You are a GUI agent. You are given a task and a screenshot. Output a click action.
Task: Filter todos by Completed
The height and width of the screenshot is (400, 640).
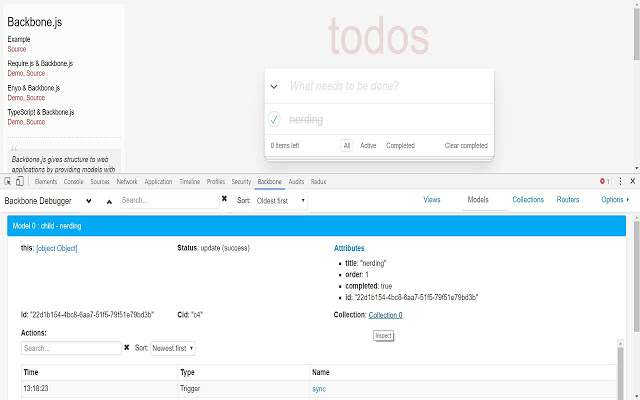[x=400, y=145]
